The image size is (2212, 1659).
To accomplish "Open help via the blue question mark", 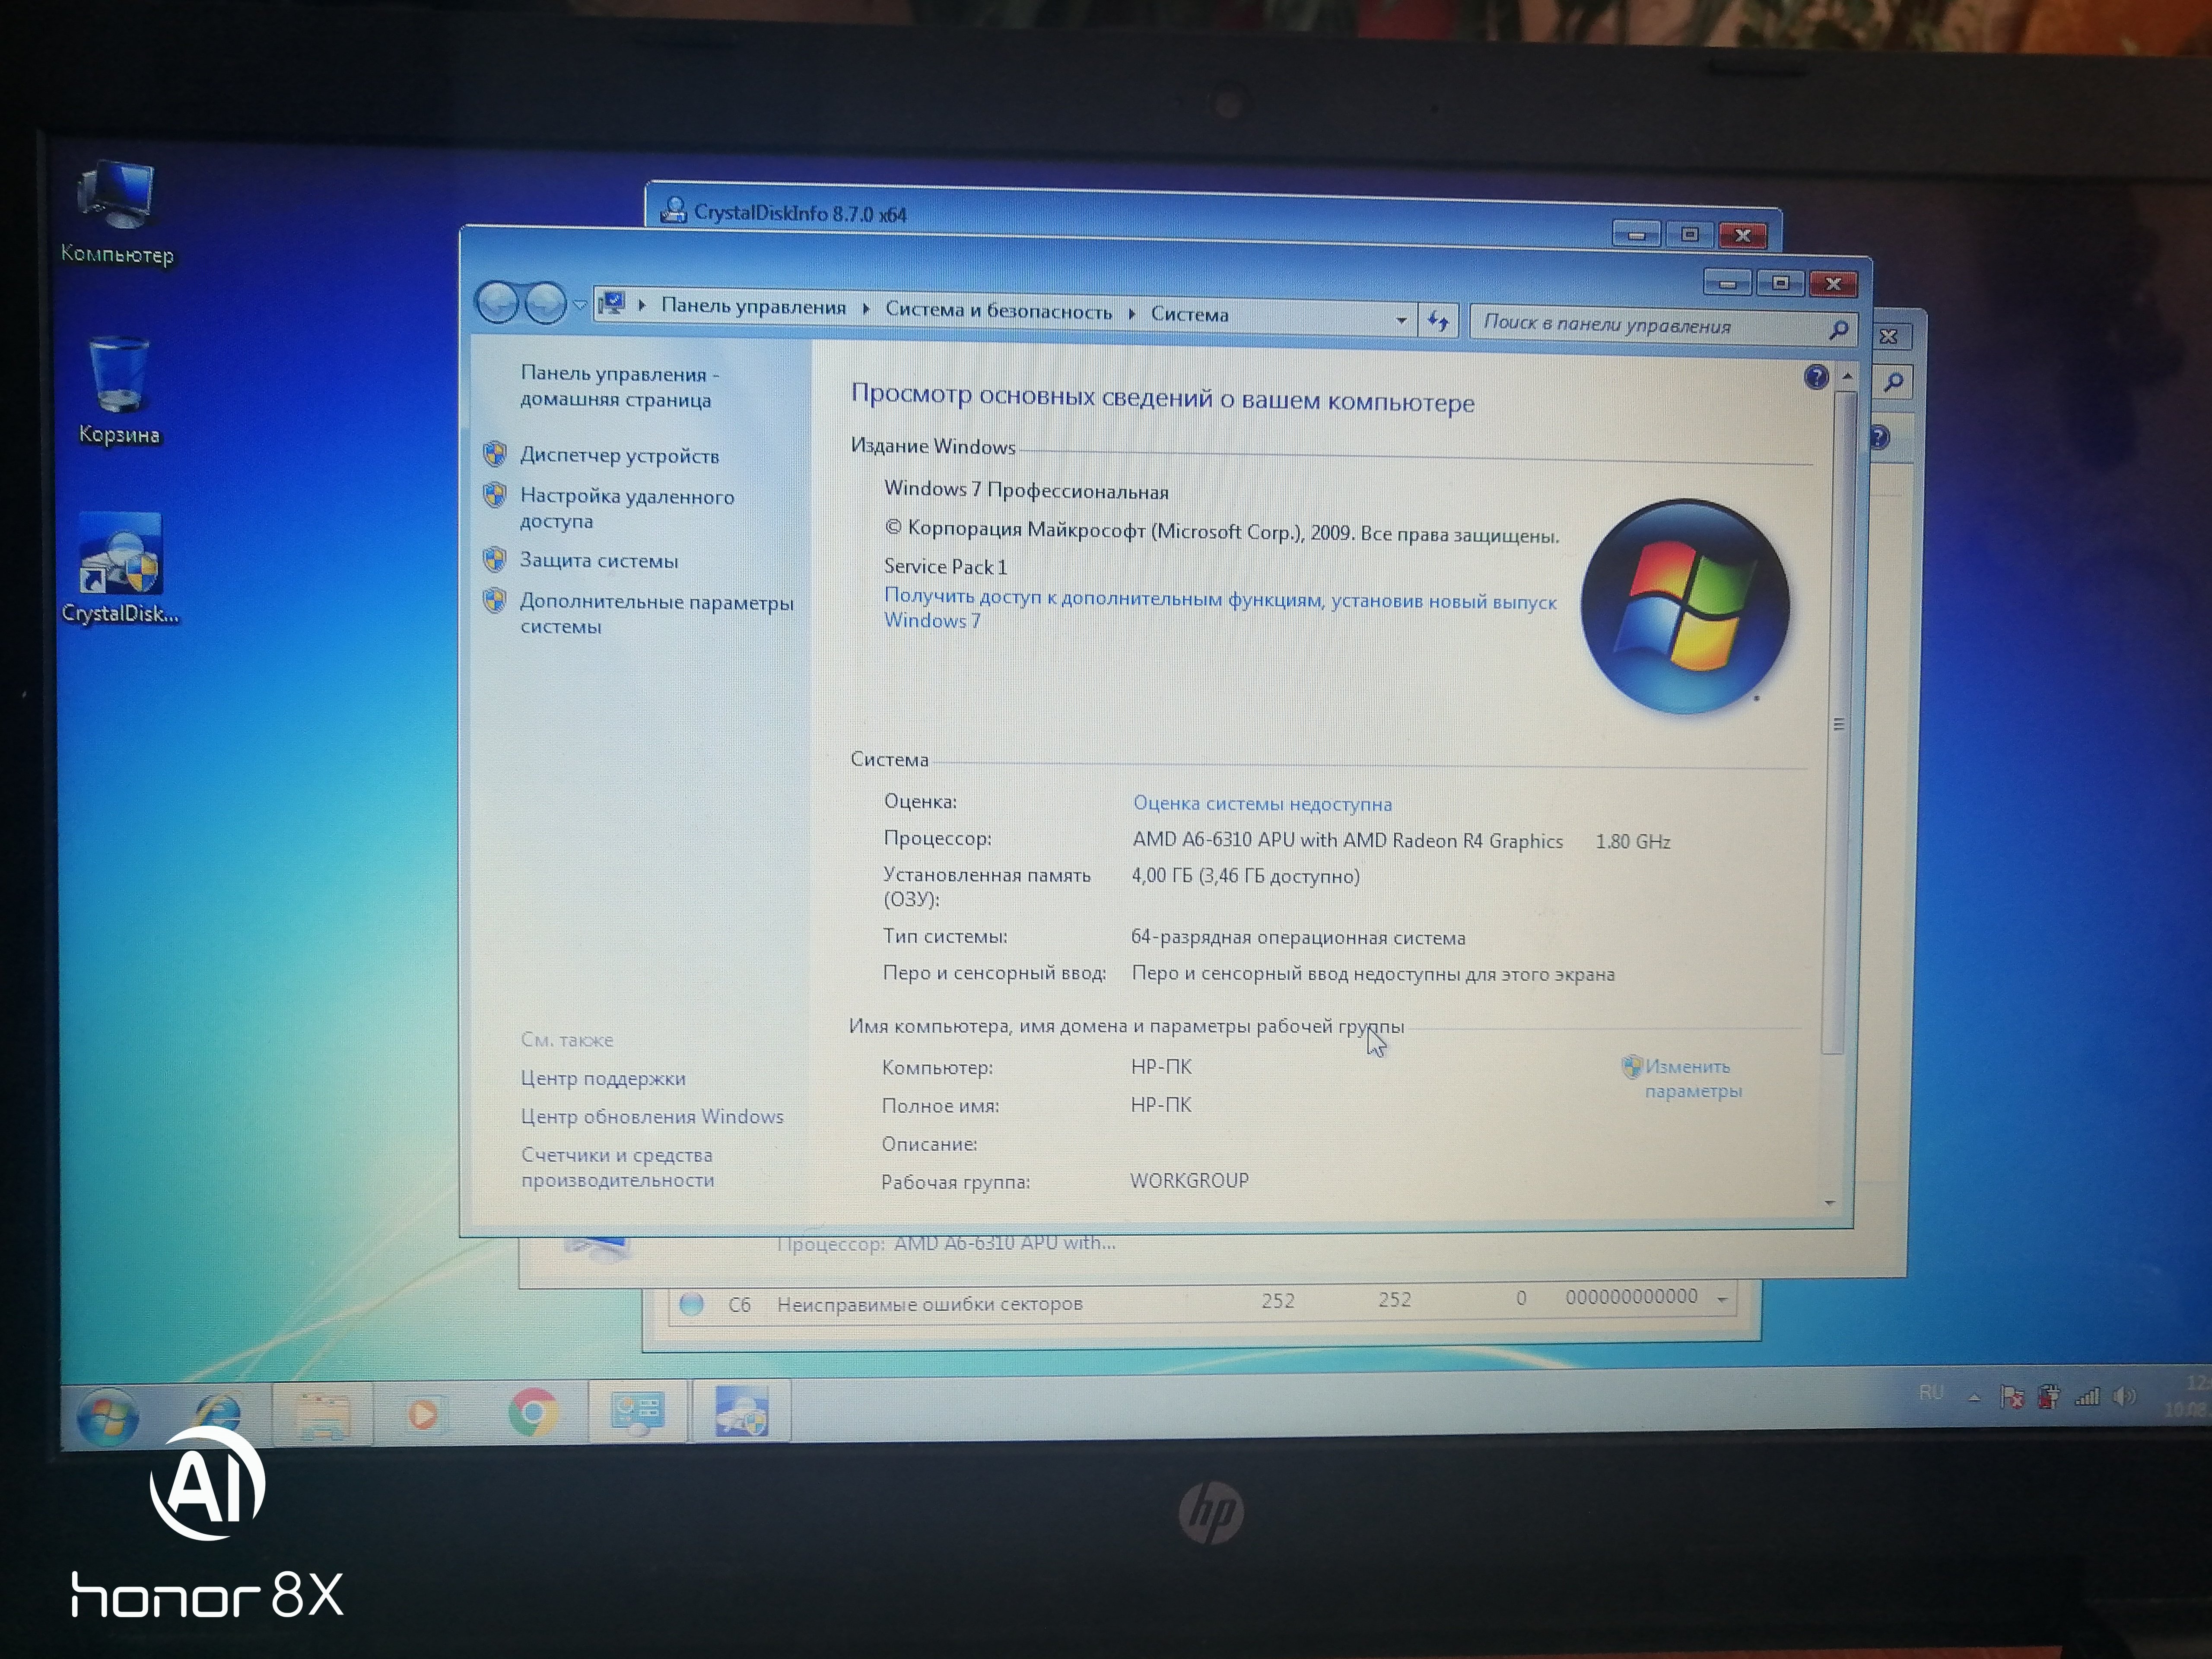I will tap(1816, 377).
